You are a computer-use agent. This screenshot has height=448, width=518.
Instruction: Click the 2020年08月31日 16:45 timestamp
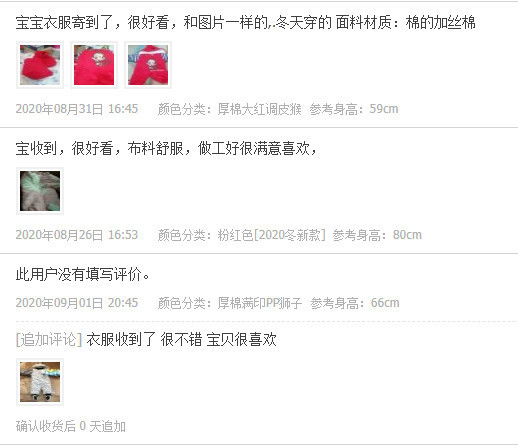pyautogui.click(x=77, y=109)
